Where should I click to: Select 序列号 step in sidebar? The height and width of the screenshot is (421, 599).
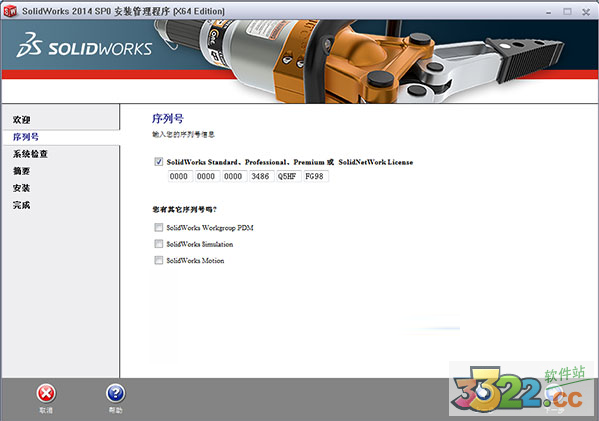coord(26,137)
